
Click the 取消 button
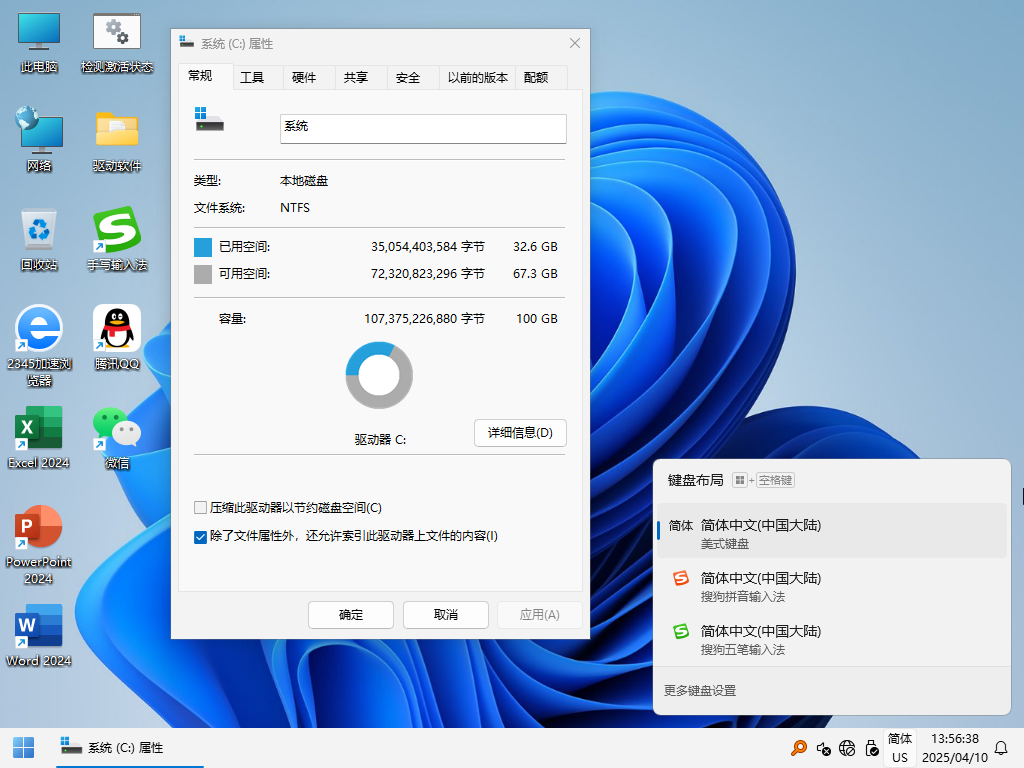[x=445, y=615]
